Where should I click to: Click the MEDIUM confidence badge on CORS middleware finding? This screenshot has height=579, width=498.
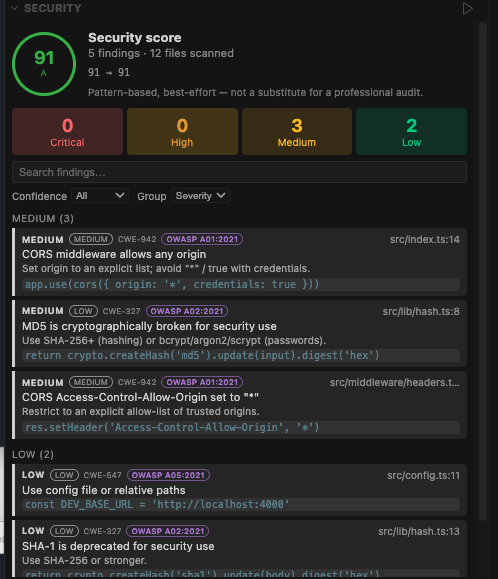click(x=91, y=239)
